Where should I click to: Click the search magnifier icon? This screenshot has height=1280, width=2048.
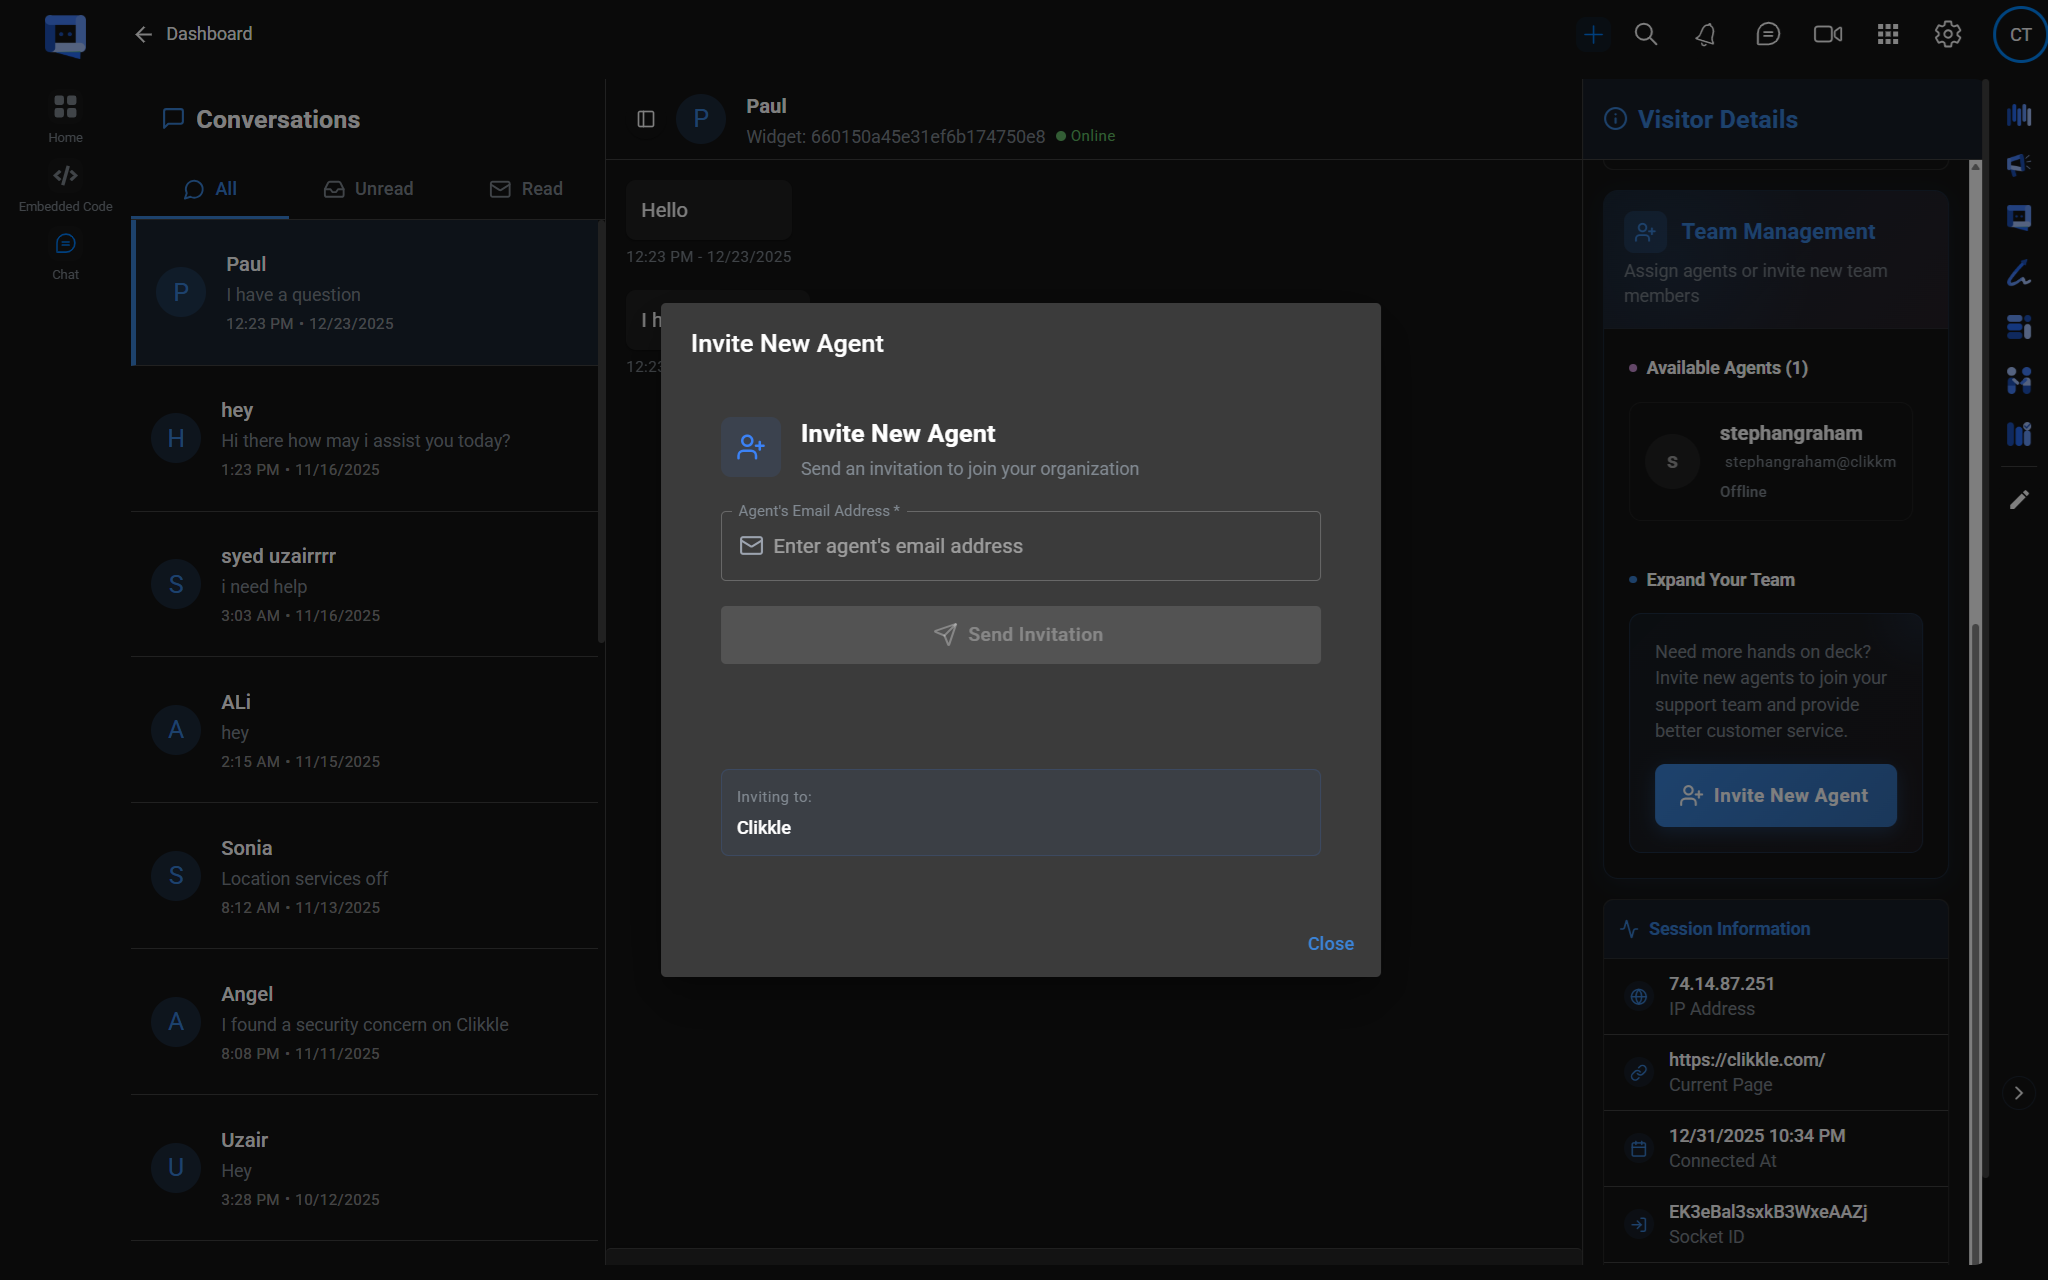(x=1645, y=35)
